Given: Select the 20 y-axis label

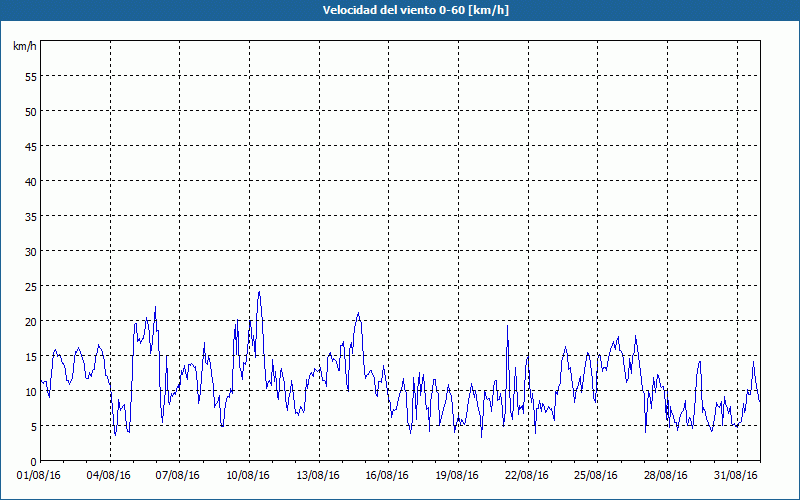Looking at the screenshot, I should coord(31,322).
